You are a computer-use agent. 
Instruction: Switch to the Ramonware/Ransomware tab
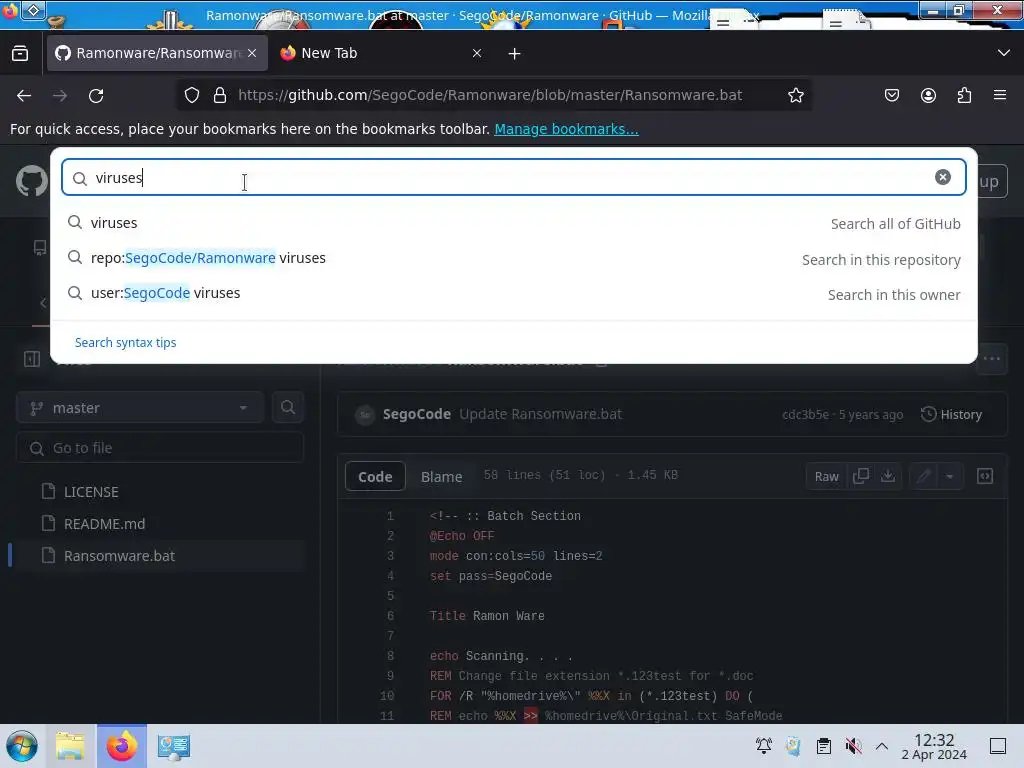point(157,53)
